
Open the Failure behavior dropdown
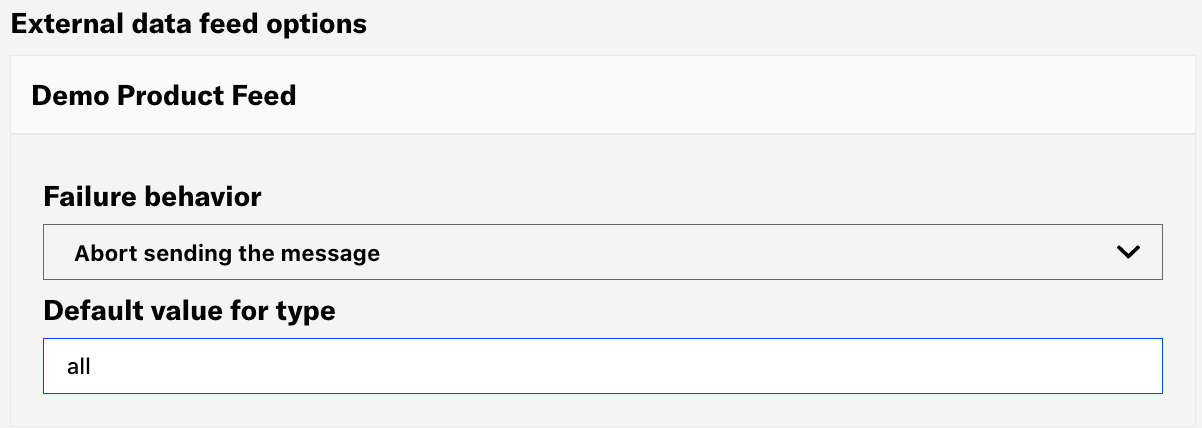602,252
